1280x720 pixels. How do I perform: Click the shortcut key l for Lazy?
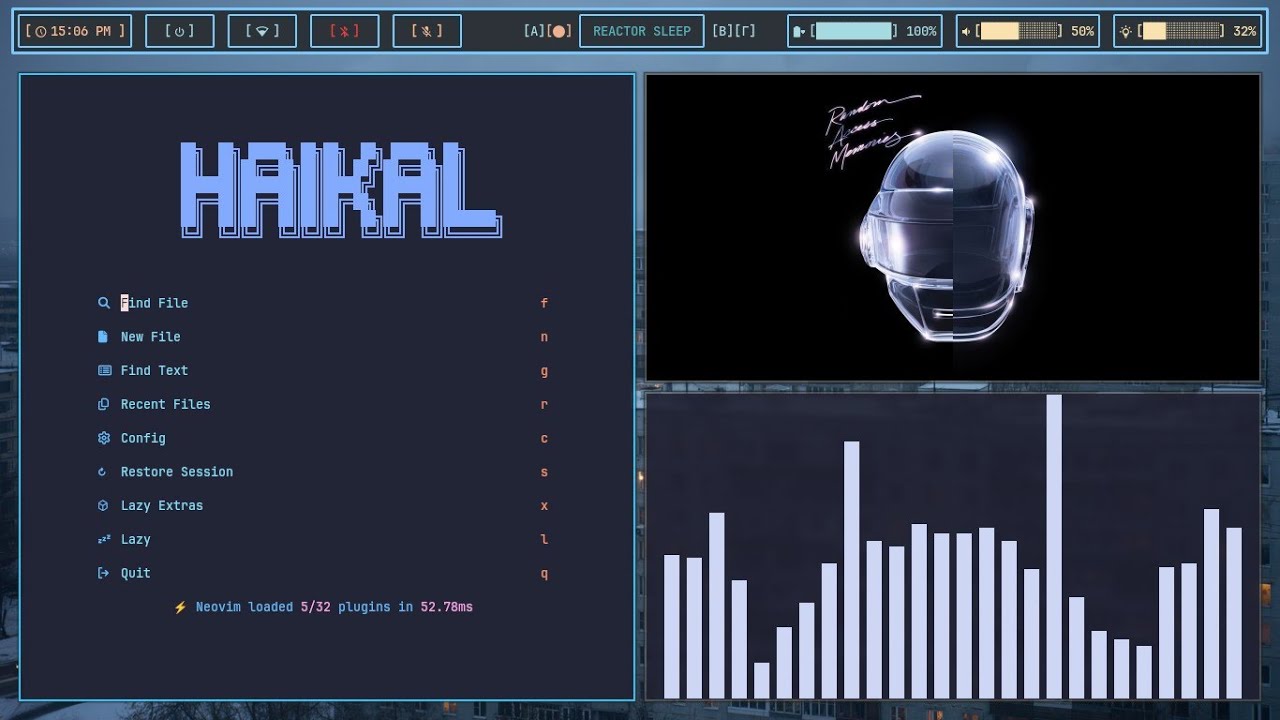coord(544,539)
